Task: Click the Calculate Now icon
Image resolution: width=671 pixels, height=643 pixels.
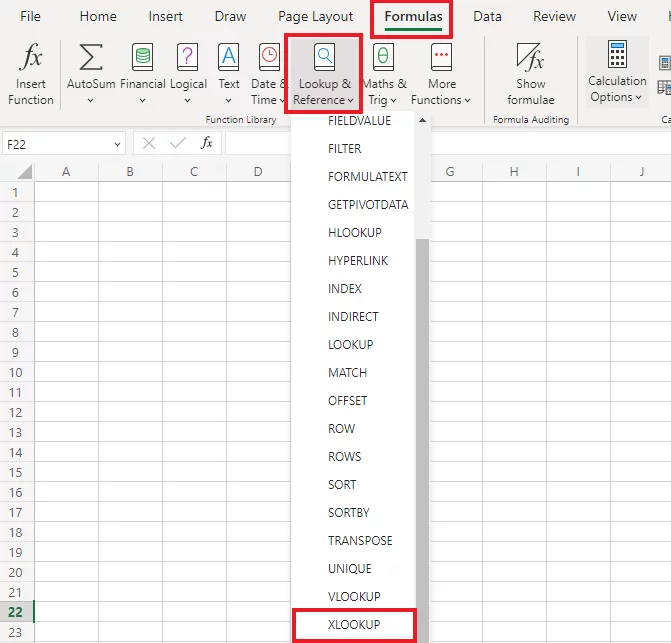Action: tap(665, 63)
